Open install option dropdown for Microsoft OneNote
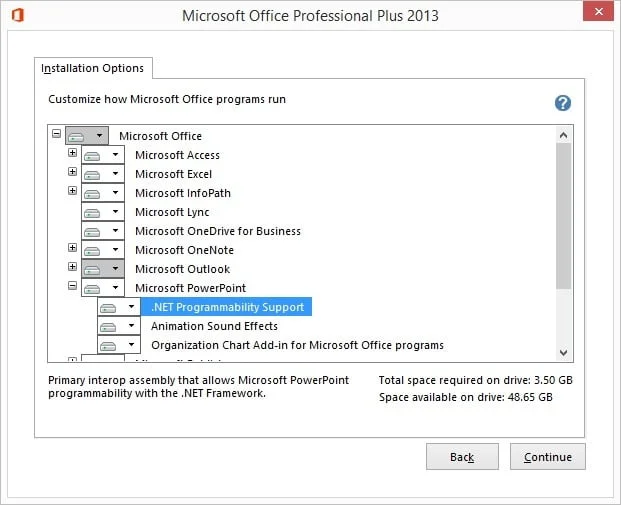Screen dimensions: 621x505 tap(103, 250)
